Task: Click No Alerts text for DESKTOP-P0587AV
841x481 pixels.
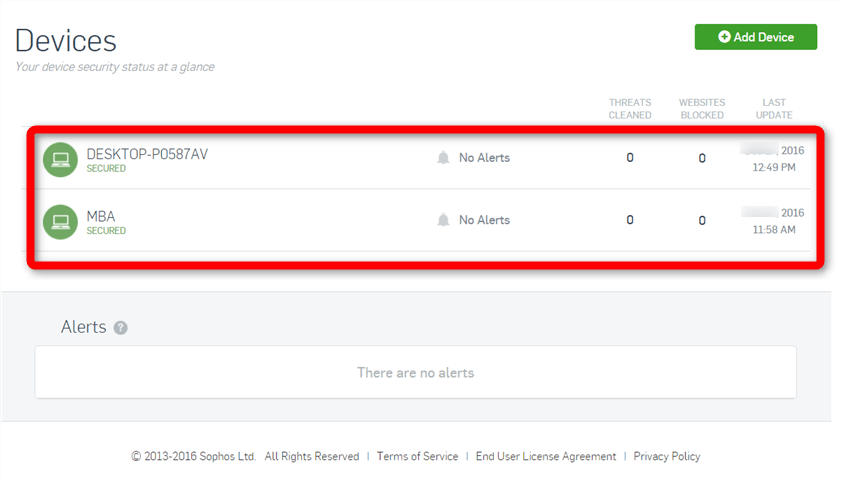Action: pyautogui.click(x=484, y=158)
